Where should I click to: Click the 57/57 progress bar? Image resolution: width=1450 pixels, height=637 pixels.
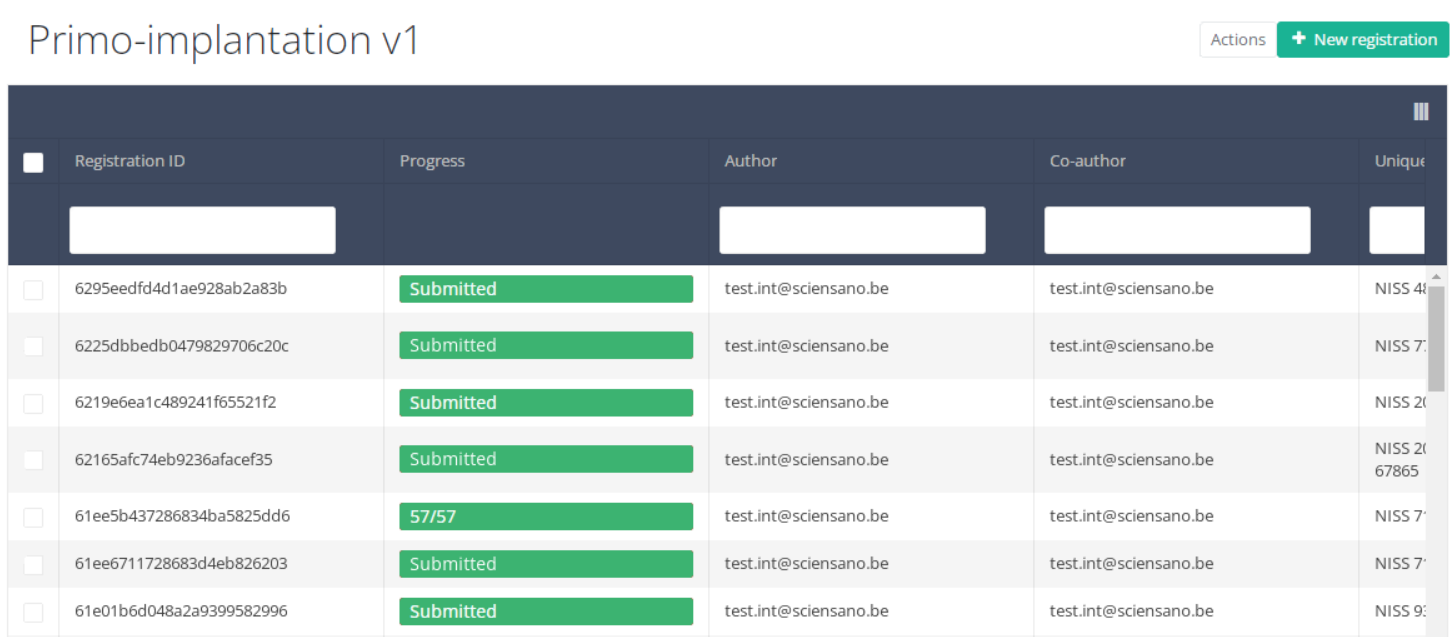pos(545,517)
